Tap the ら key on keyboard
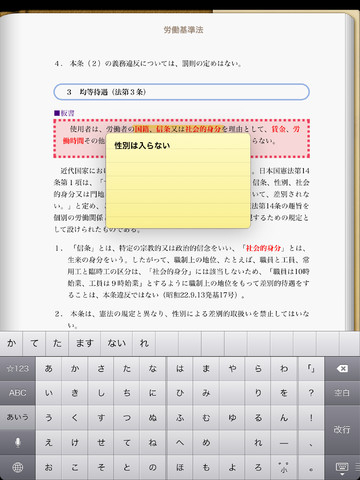 pyautogui.click(x=258, y=368)
